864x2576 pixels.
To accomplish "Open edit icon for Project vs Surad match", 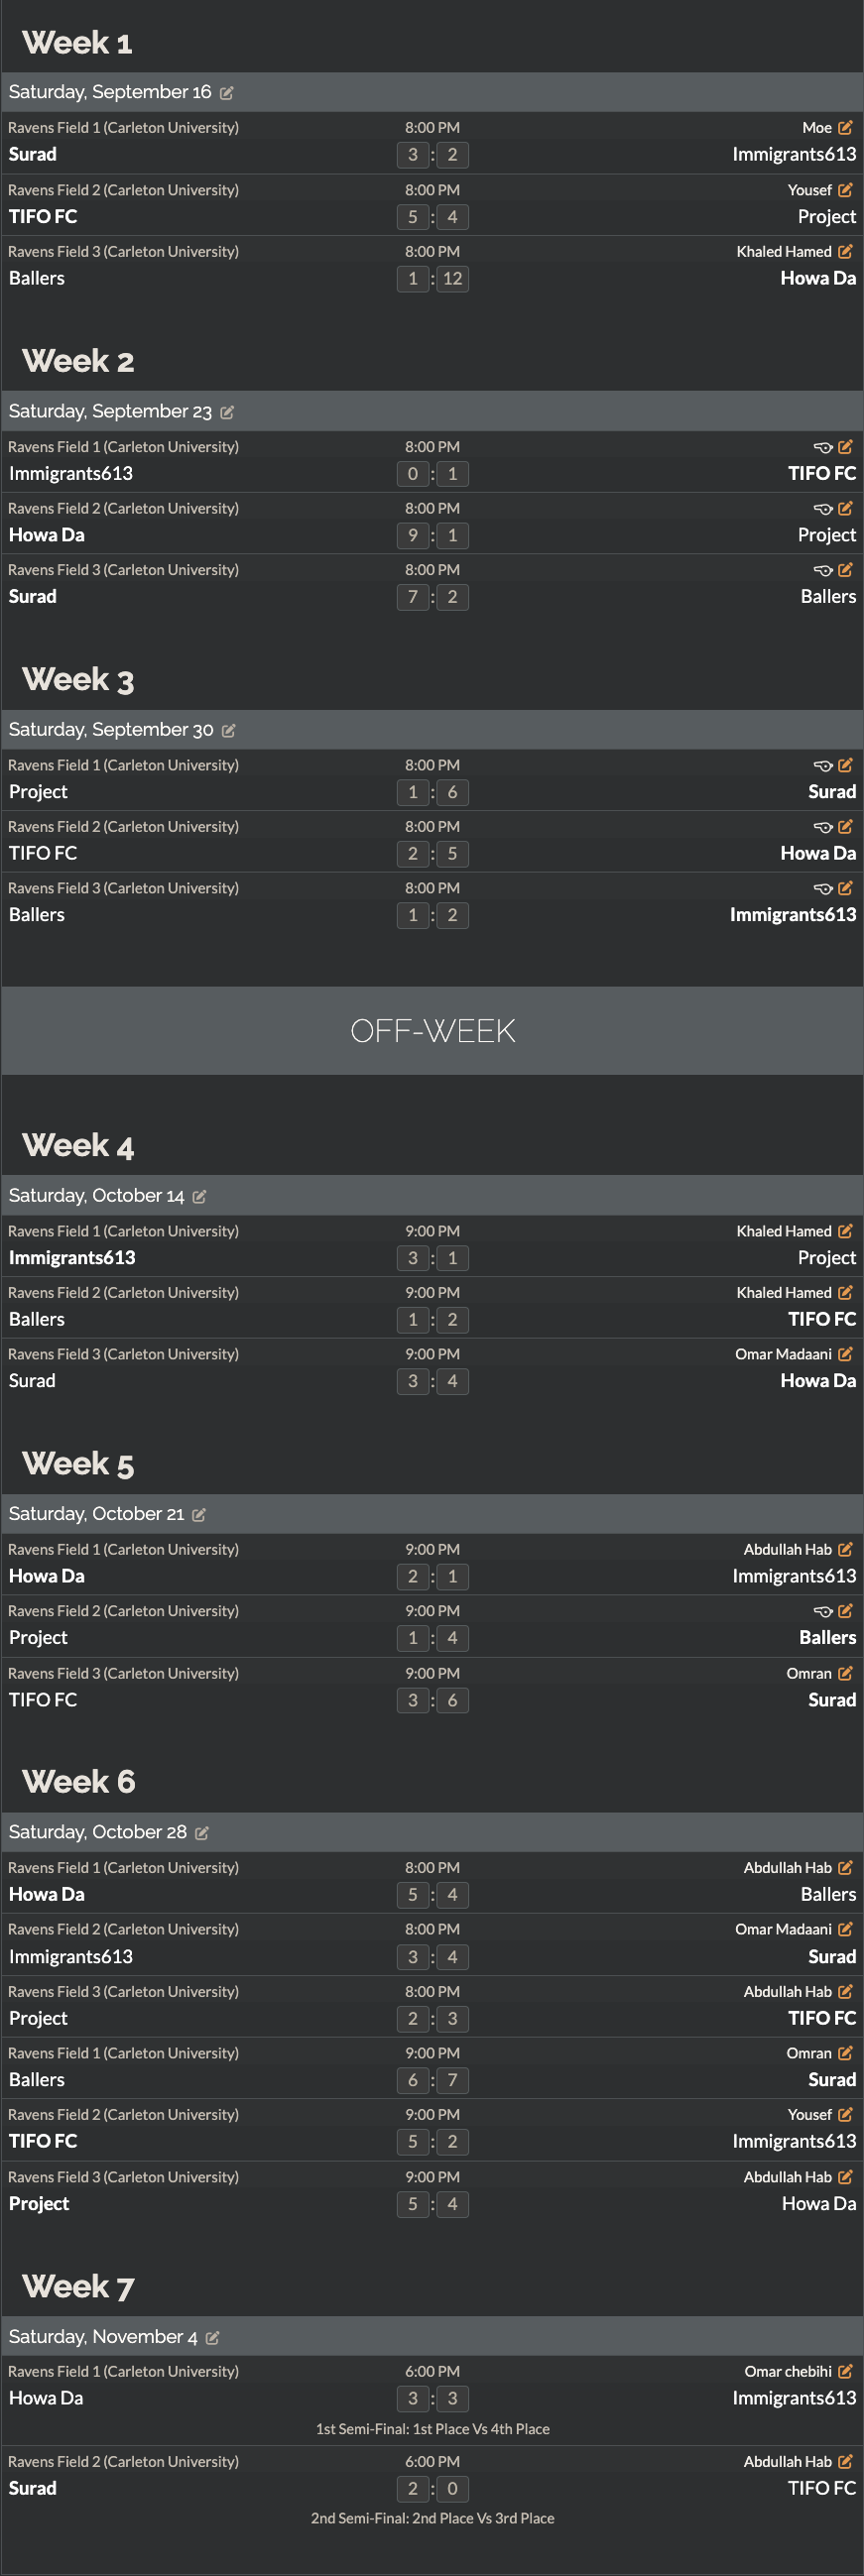I will coord(845,765).
